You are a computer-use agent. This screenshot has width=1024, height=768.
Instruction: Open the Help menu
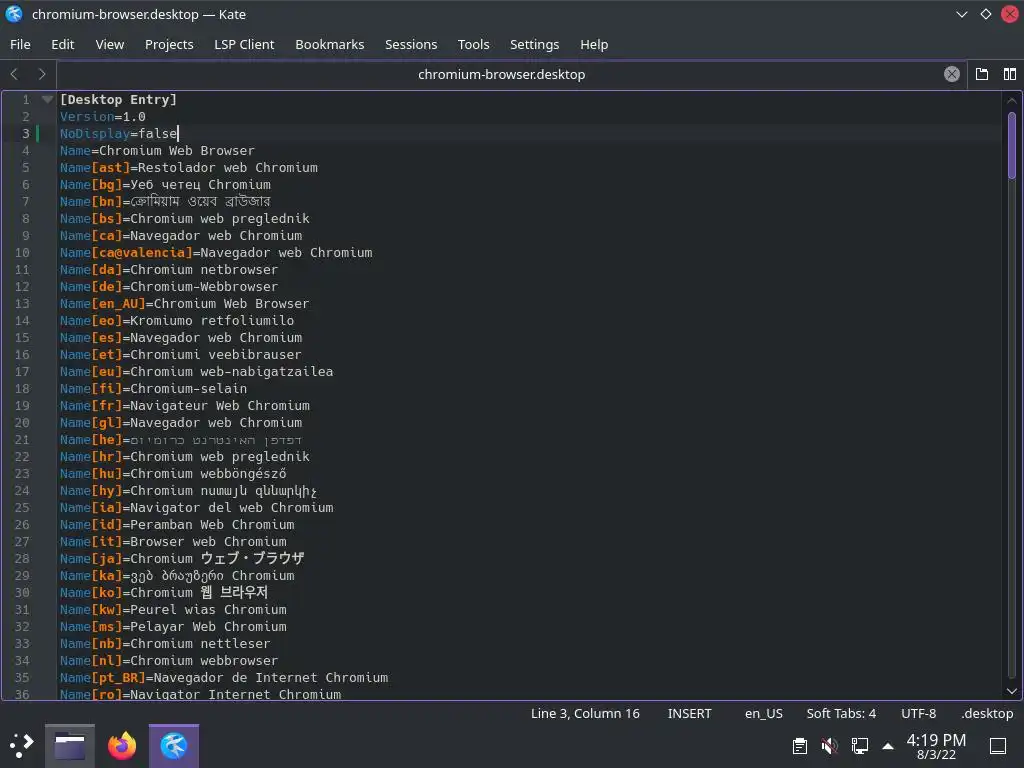pos(594,44)
